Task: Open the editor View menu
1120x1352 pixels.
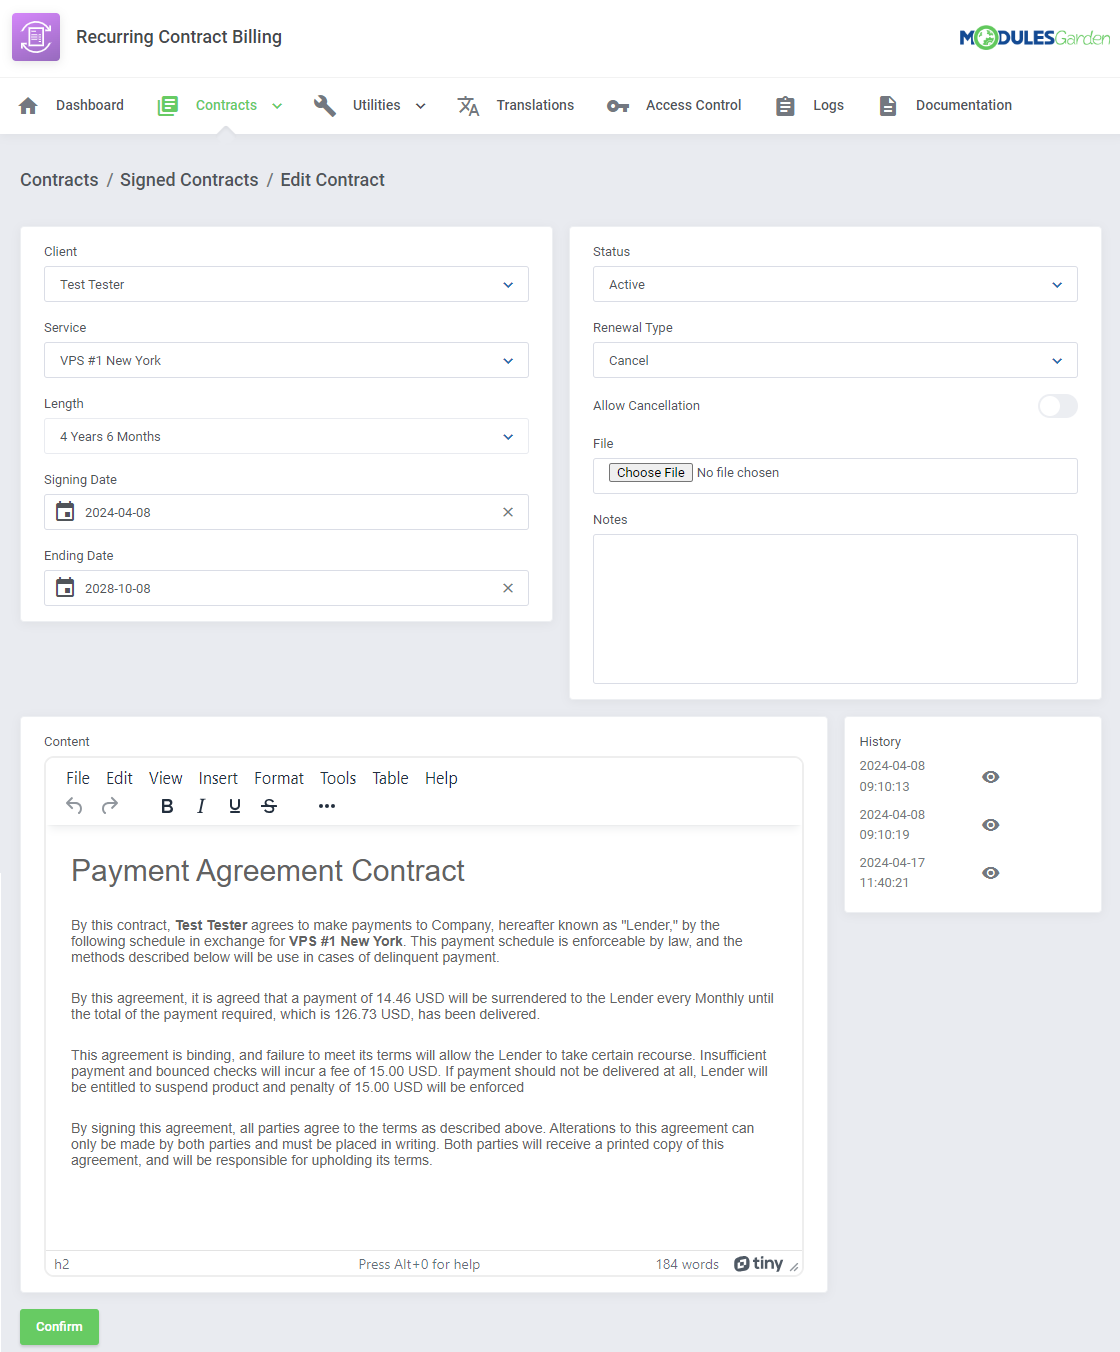Action: (166, 778)
